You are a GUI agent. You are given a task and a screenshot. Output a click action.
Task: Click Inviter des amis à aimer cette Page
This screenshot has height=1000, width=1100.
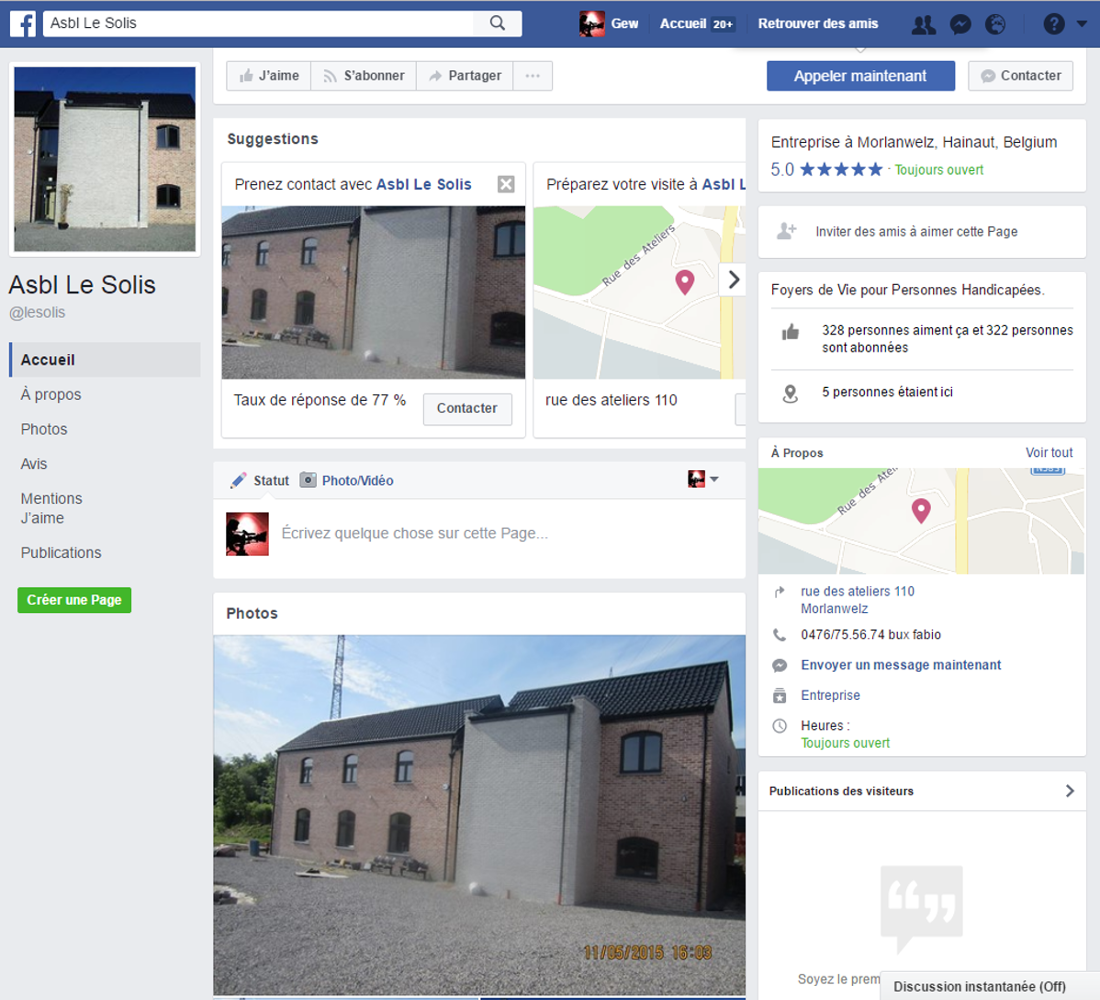point(916,232)
